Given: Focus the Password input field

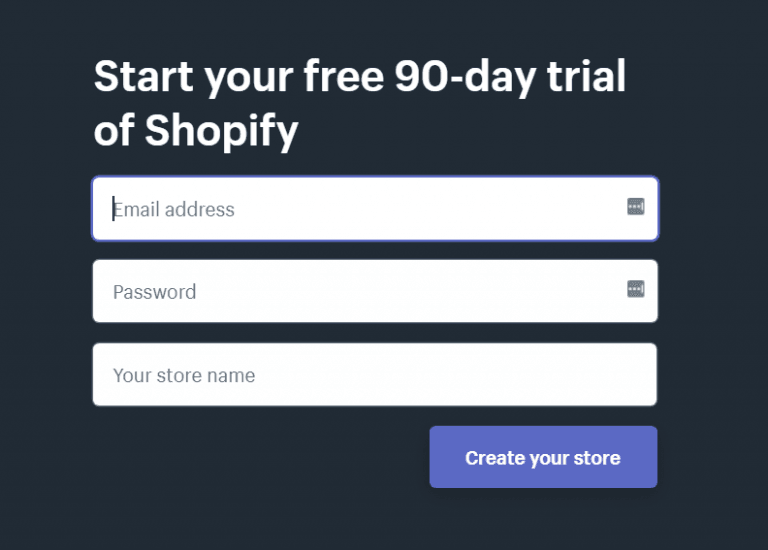Looking at the screenshot, I should point(375,291).
